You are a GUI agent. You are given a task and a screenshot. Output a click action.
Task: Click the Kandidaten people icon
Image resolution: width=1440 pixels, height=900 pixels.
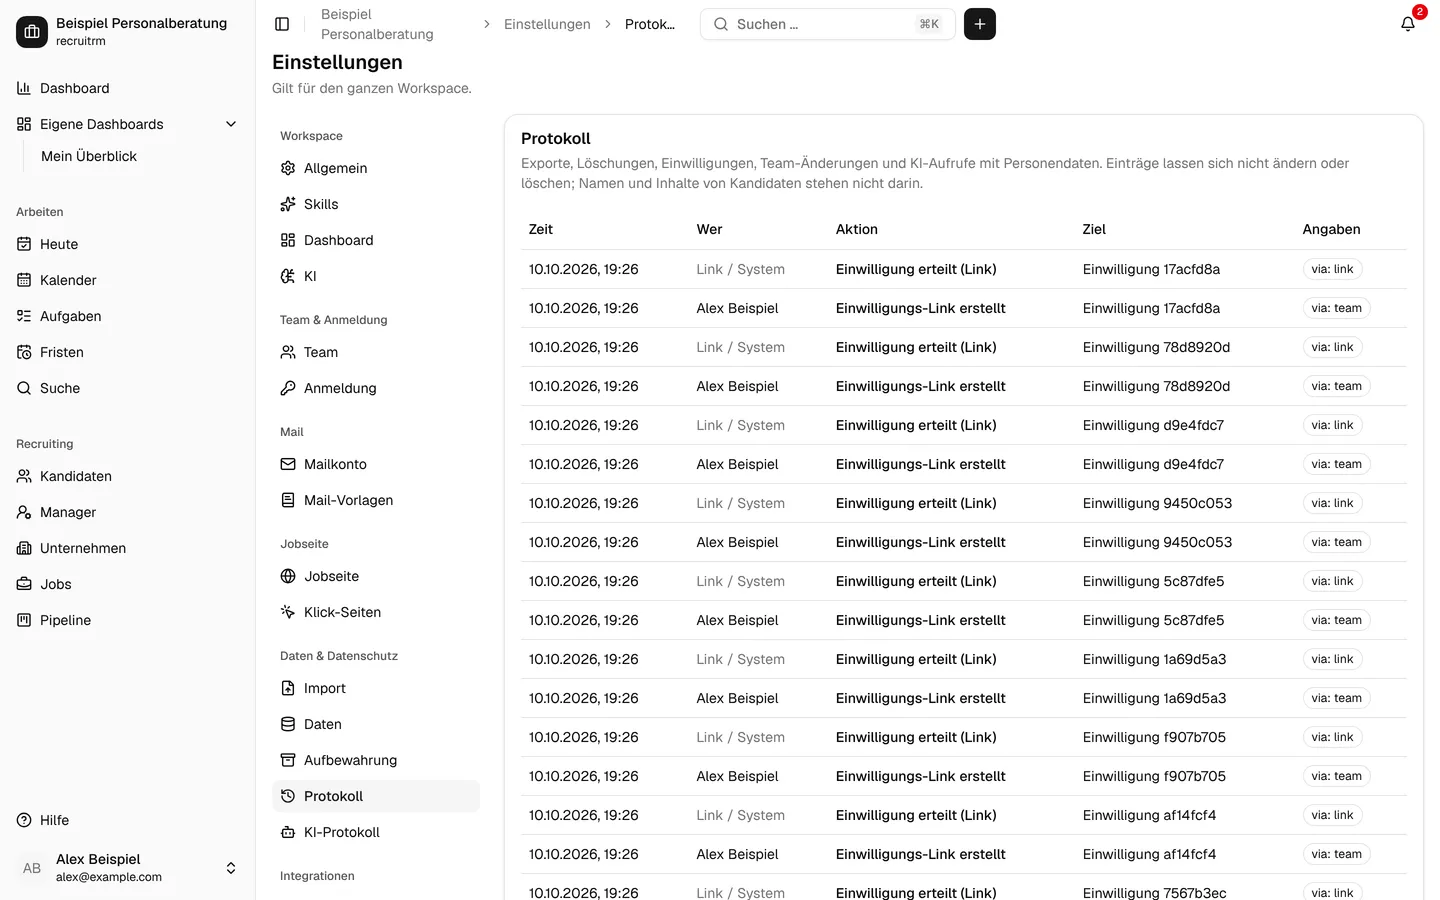[x=24, y=476]
